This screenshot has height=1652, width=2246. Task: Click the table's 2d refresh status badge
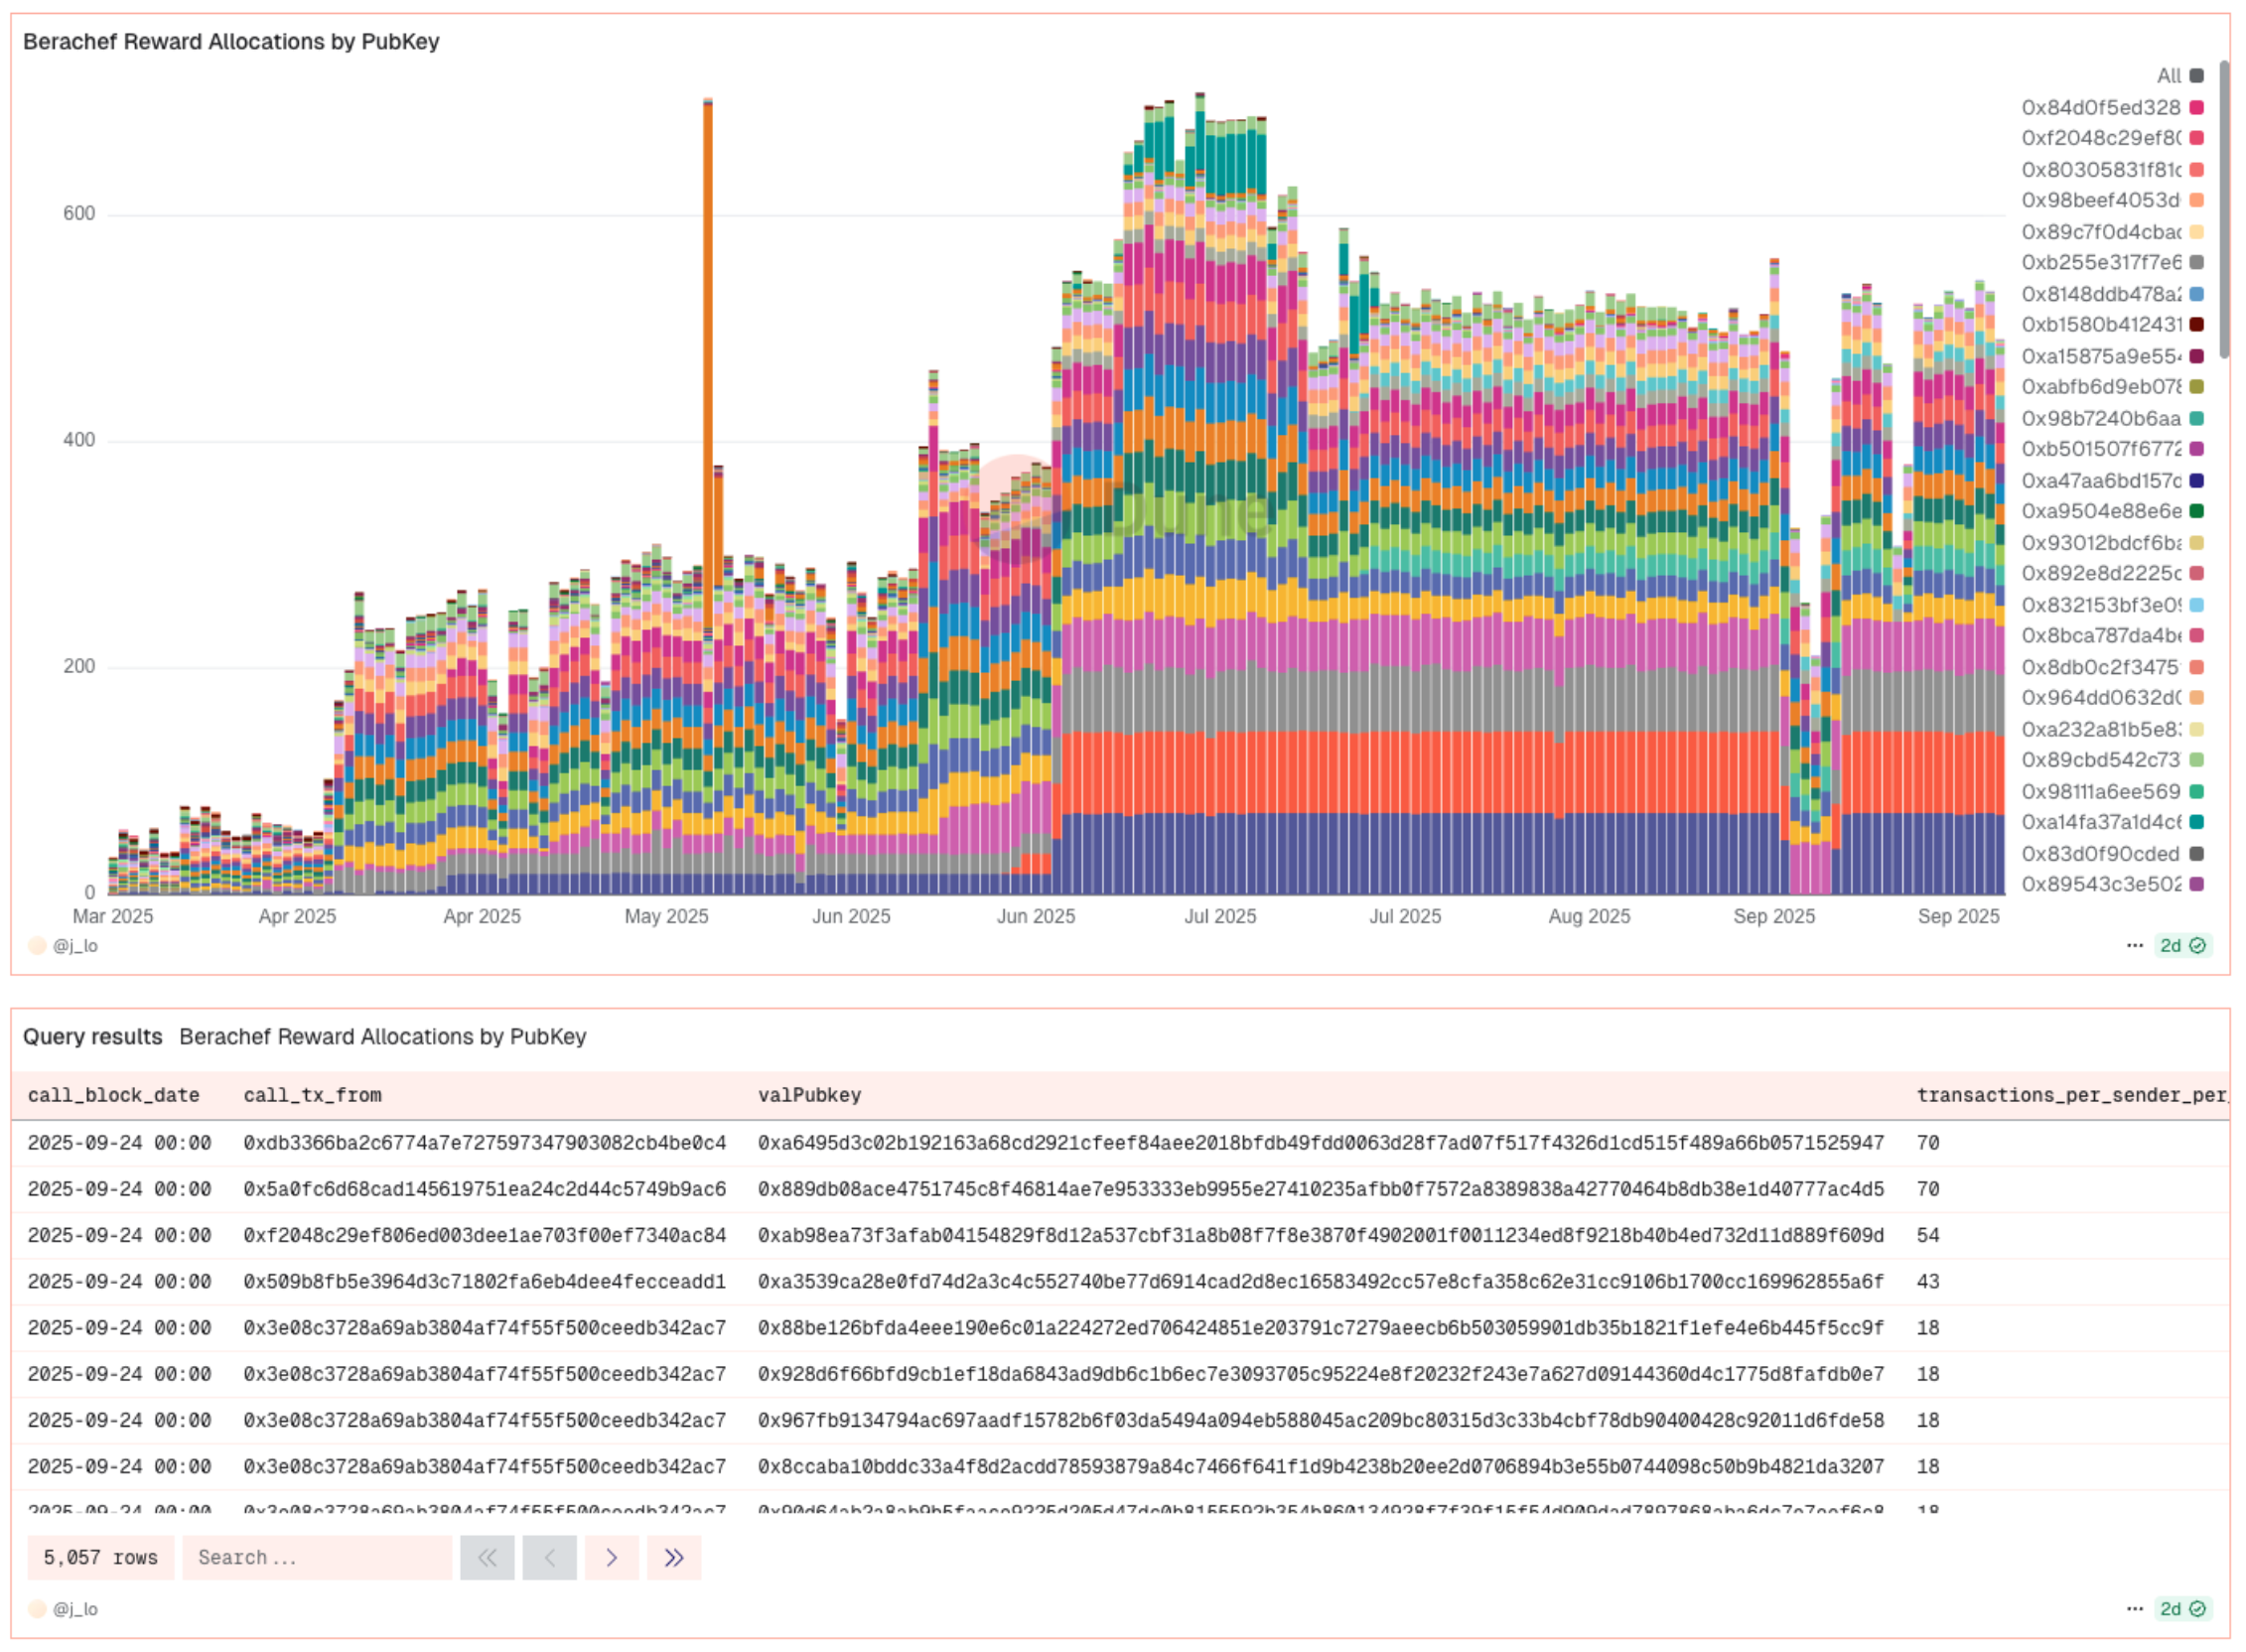pyautogui.click(x=2182, y=1608)
